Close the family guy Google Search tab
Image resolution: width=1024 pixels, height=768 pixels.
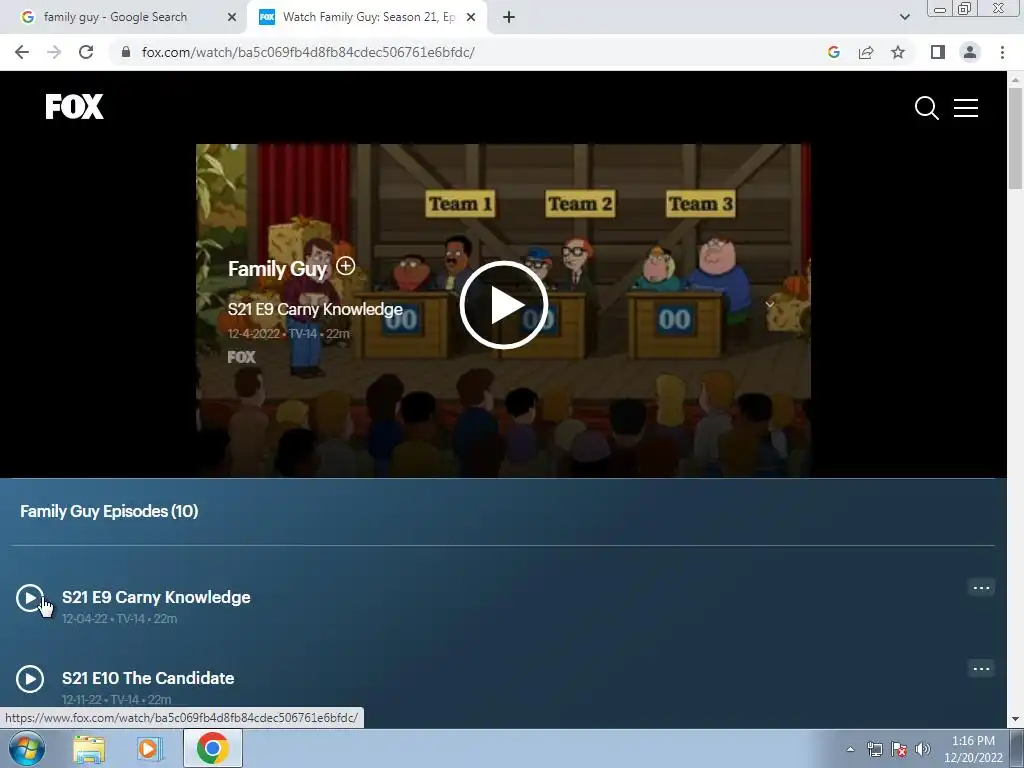(232, 17)
